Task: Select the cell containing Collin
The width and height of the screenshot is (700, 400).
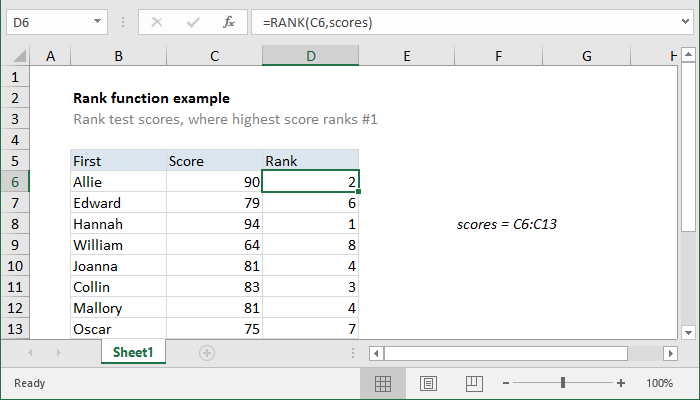Action: click(x=118, y=287)
